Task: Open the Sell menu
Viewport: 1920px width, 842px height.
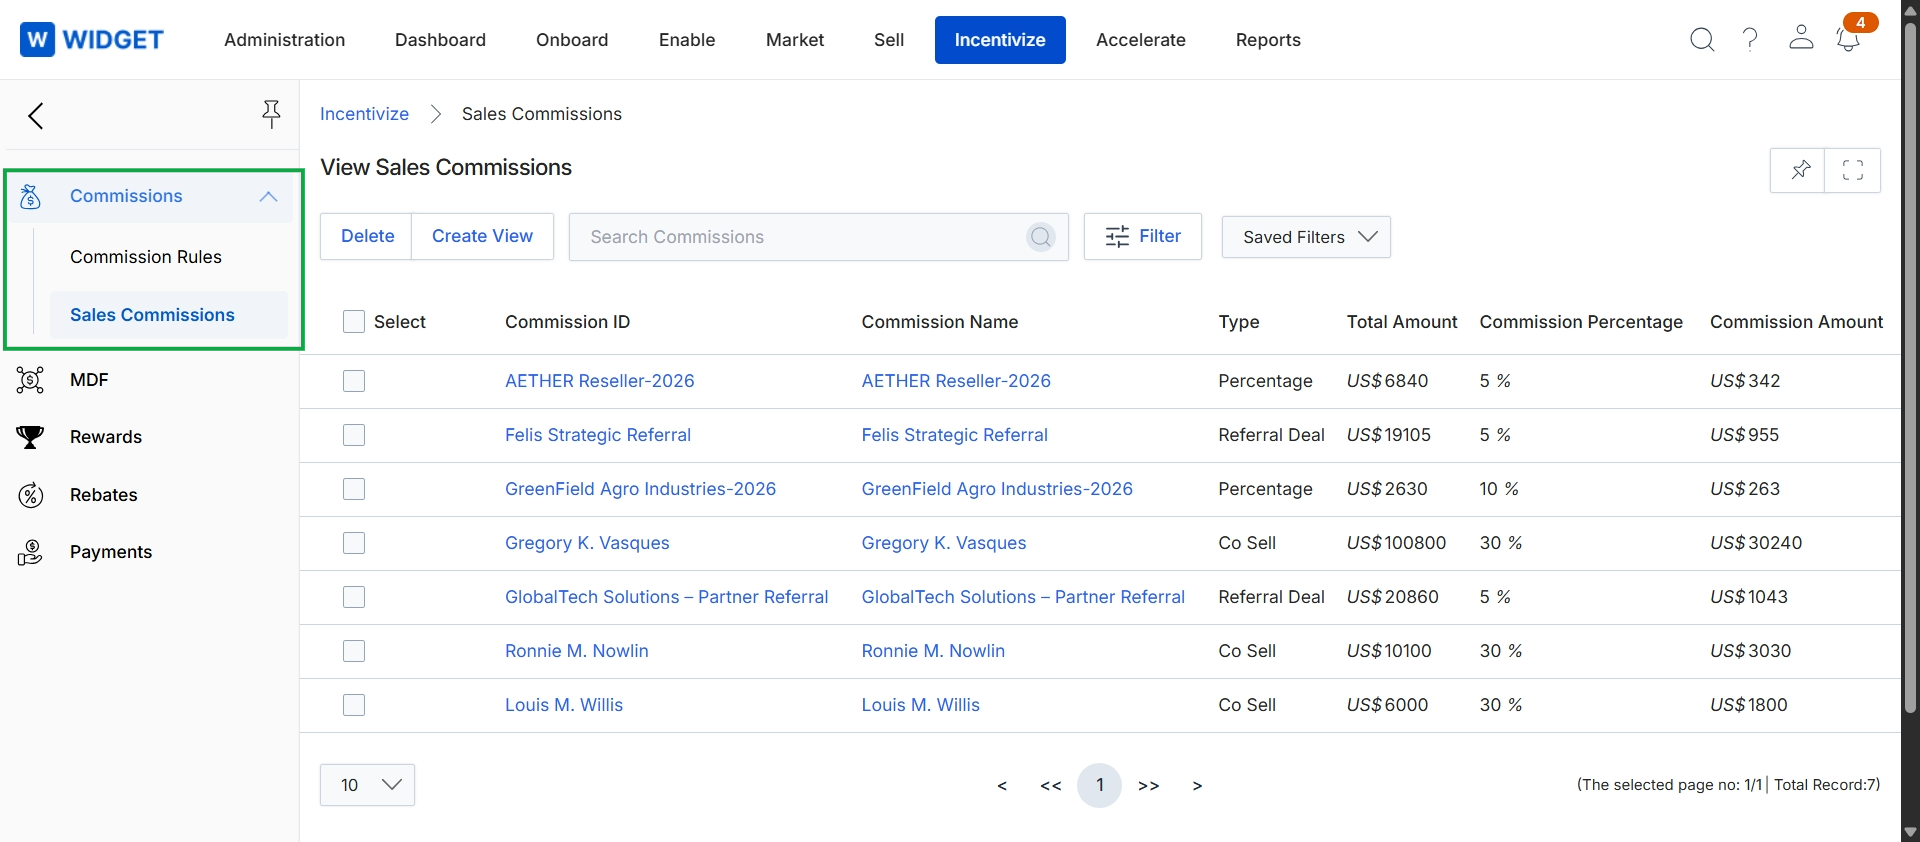Action: (889, 40)
